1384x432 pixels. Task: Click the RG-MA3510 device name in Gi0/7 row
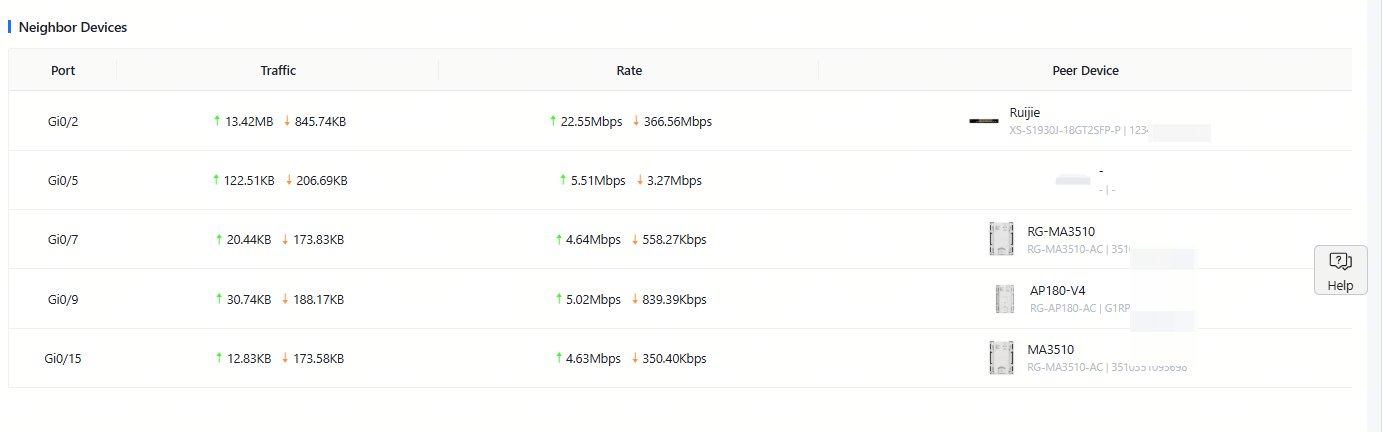(1060, 231)
